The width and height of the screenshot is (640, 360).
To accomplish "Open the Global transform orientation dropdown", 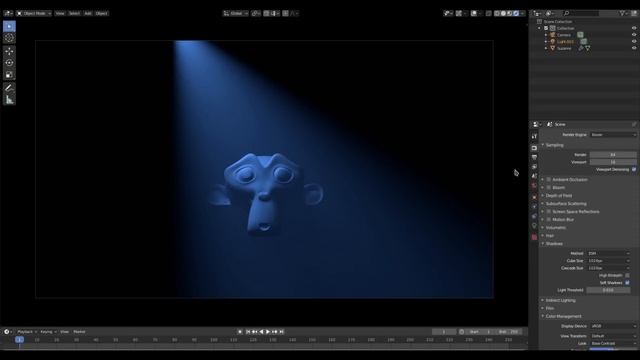I will [236, 13].
